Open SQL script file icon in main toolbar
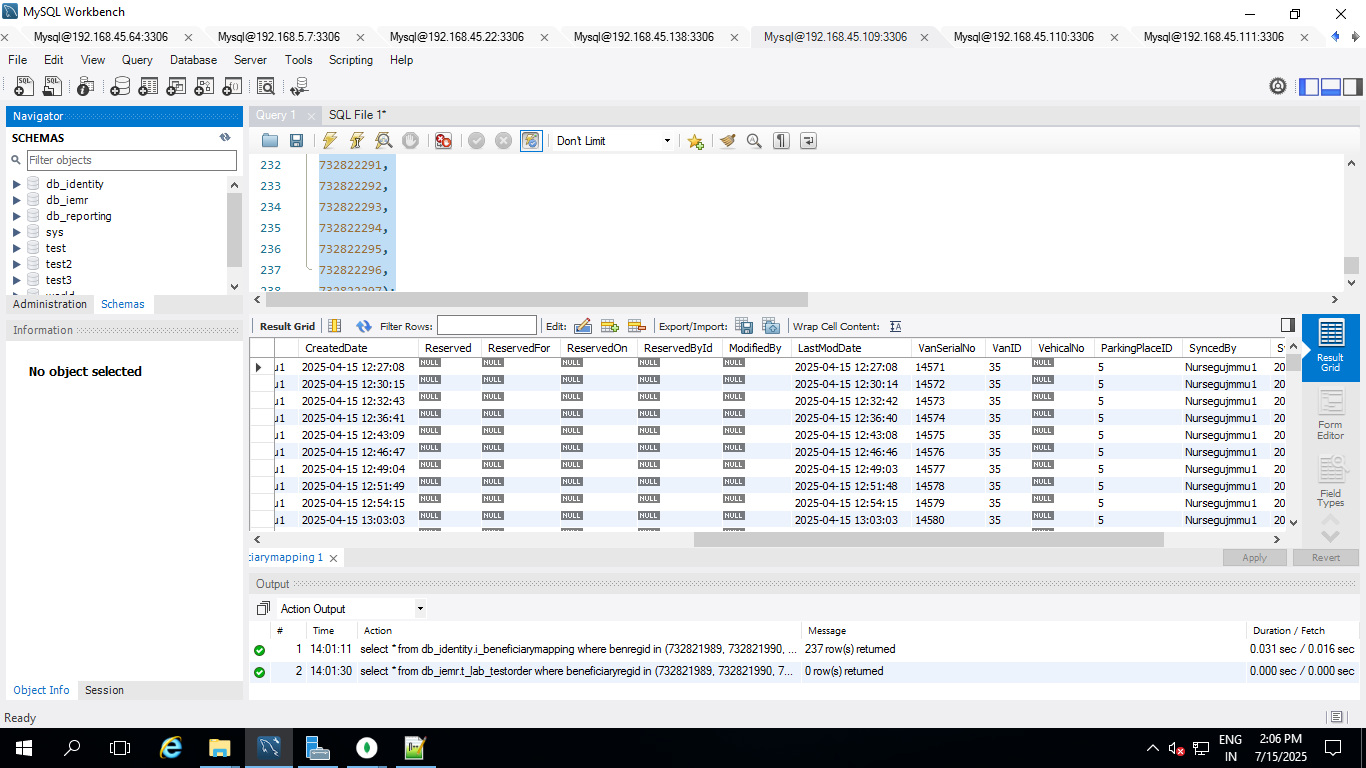1366x768 pixels. pyautogui.click(x=53, y=86)
